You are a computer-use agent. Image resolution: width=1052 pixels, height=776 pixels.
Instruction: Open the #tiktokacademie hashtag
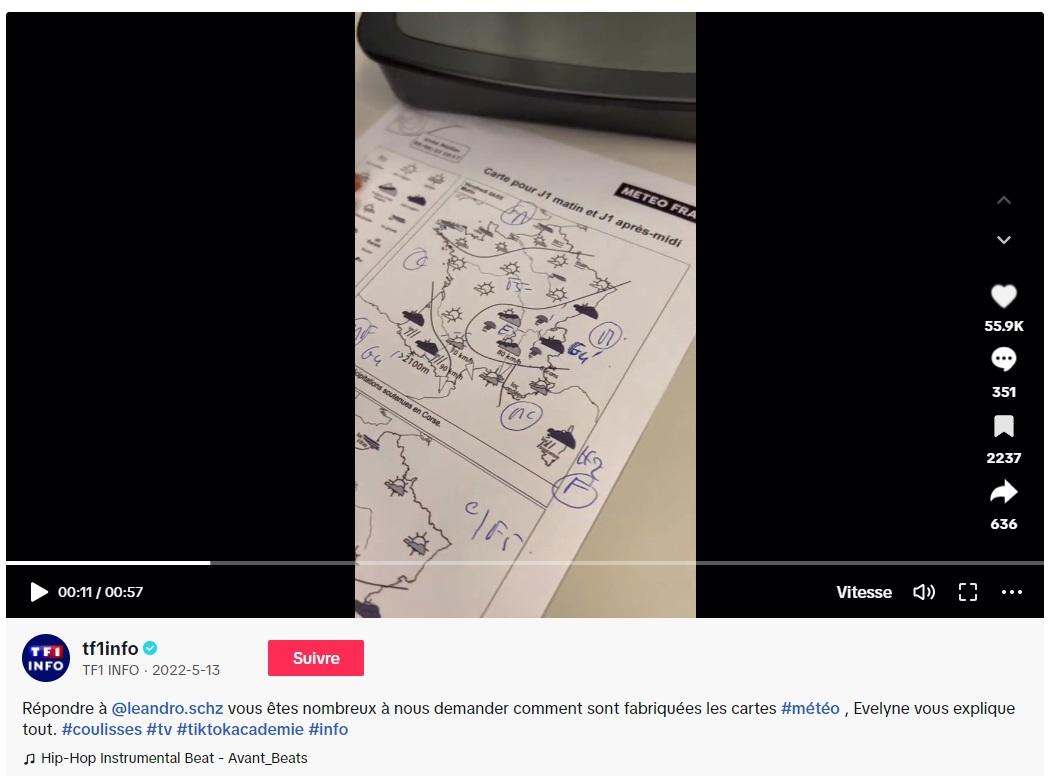pyautogui.click(x=240, y=729)
